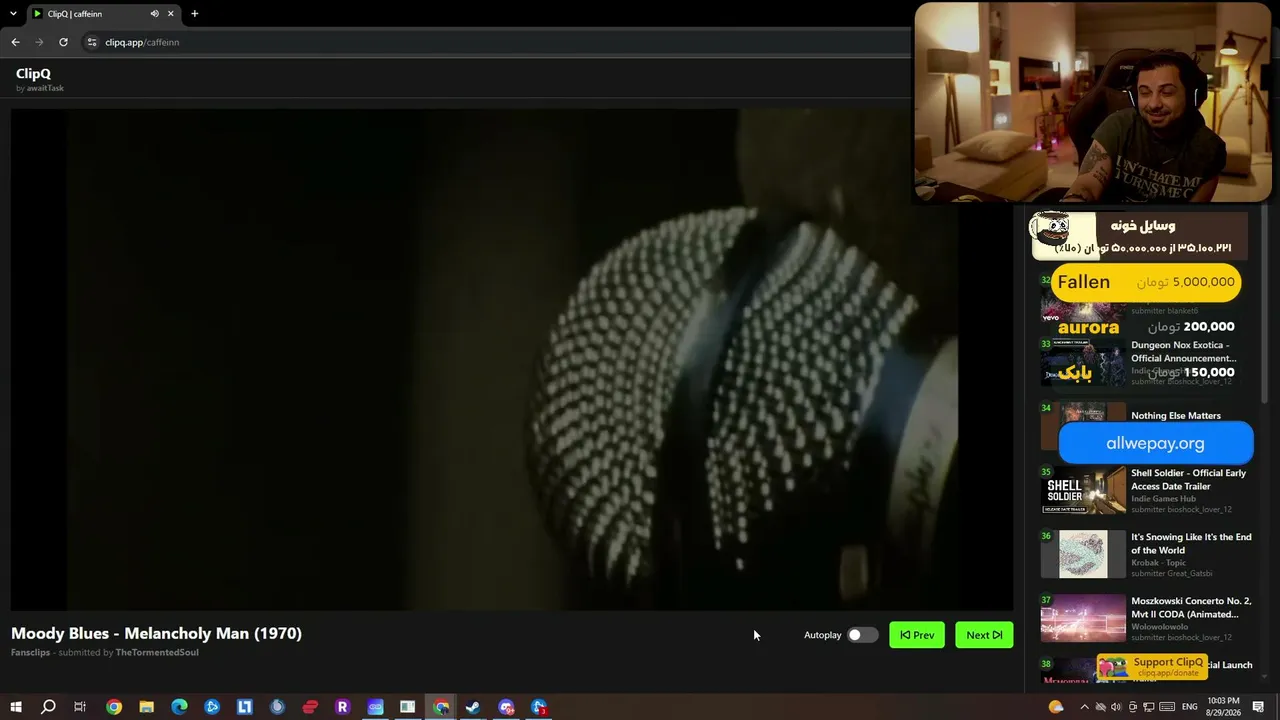This screenshot has width=1280, height=720.
Task: Open File Explorer from the taskbar
Action: (x=146, y=707)
